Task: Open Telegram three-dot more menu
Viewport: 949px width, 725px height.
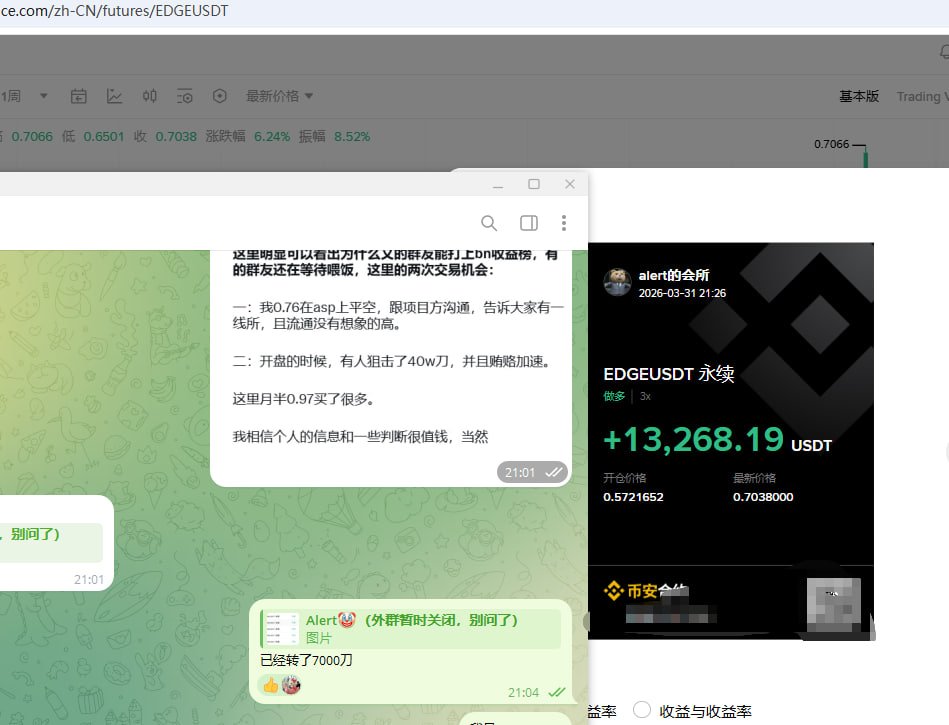Action: 563,223
